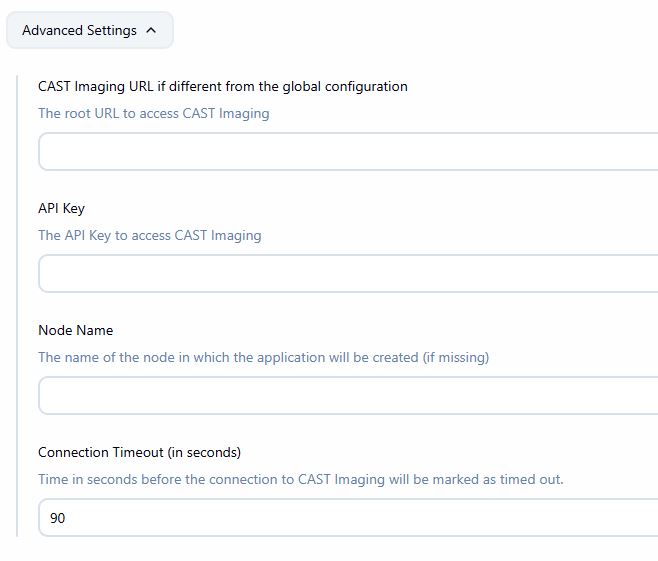Screen dimensions: 658x561
Task: Click the Node Name label
Action: point(75,330)
